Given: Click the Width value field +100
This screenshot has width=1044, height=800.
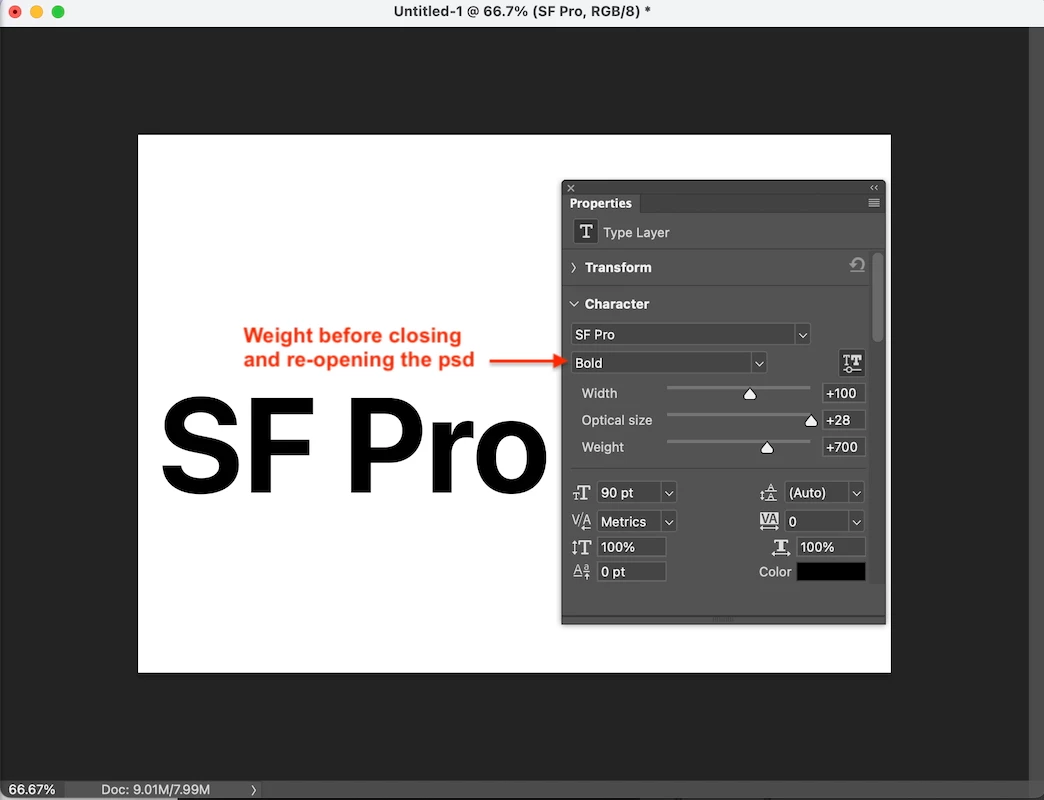Looking at the screenshot, I should click(844, 393).
